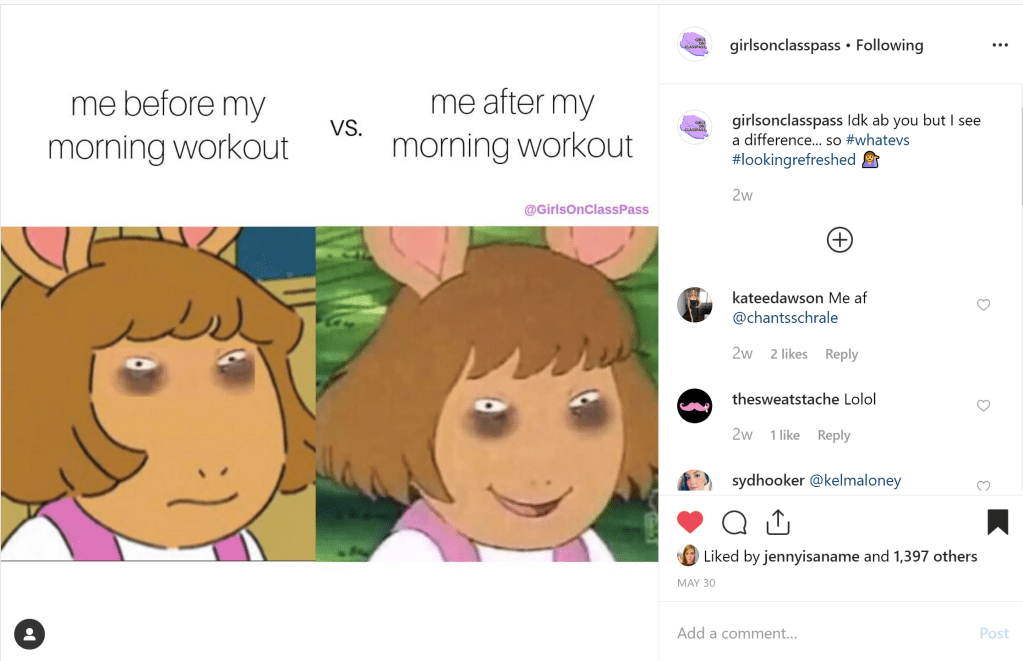Like kateedawson's comment heart
This screenshot has width=1023, height=661.
[x=983, y=304]
